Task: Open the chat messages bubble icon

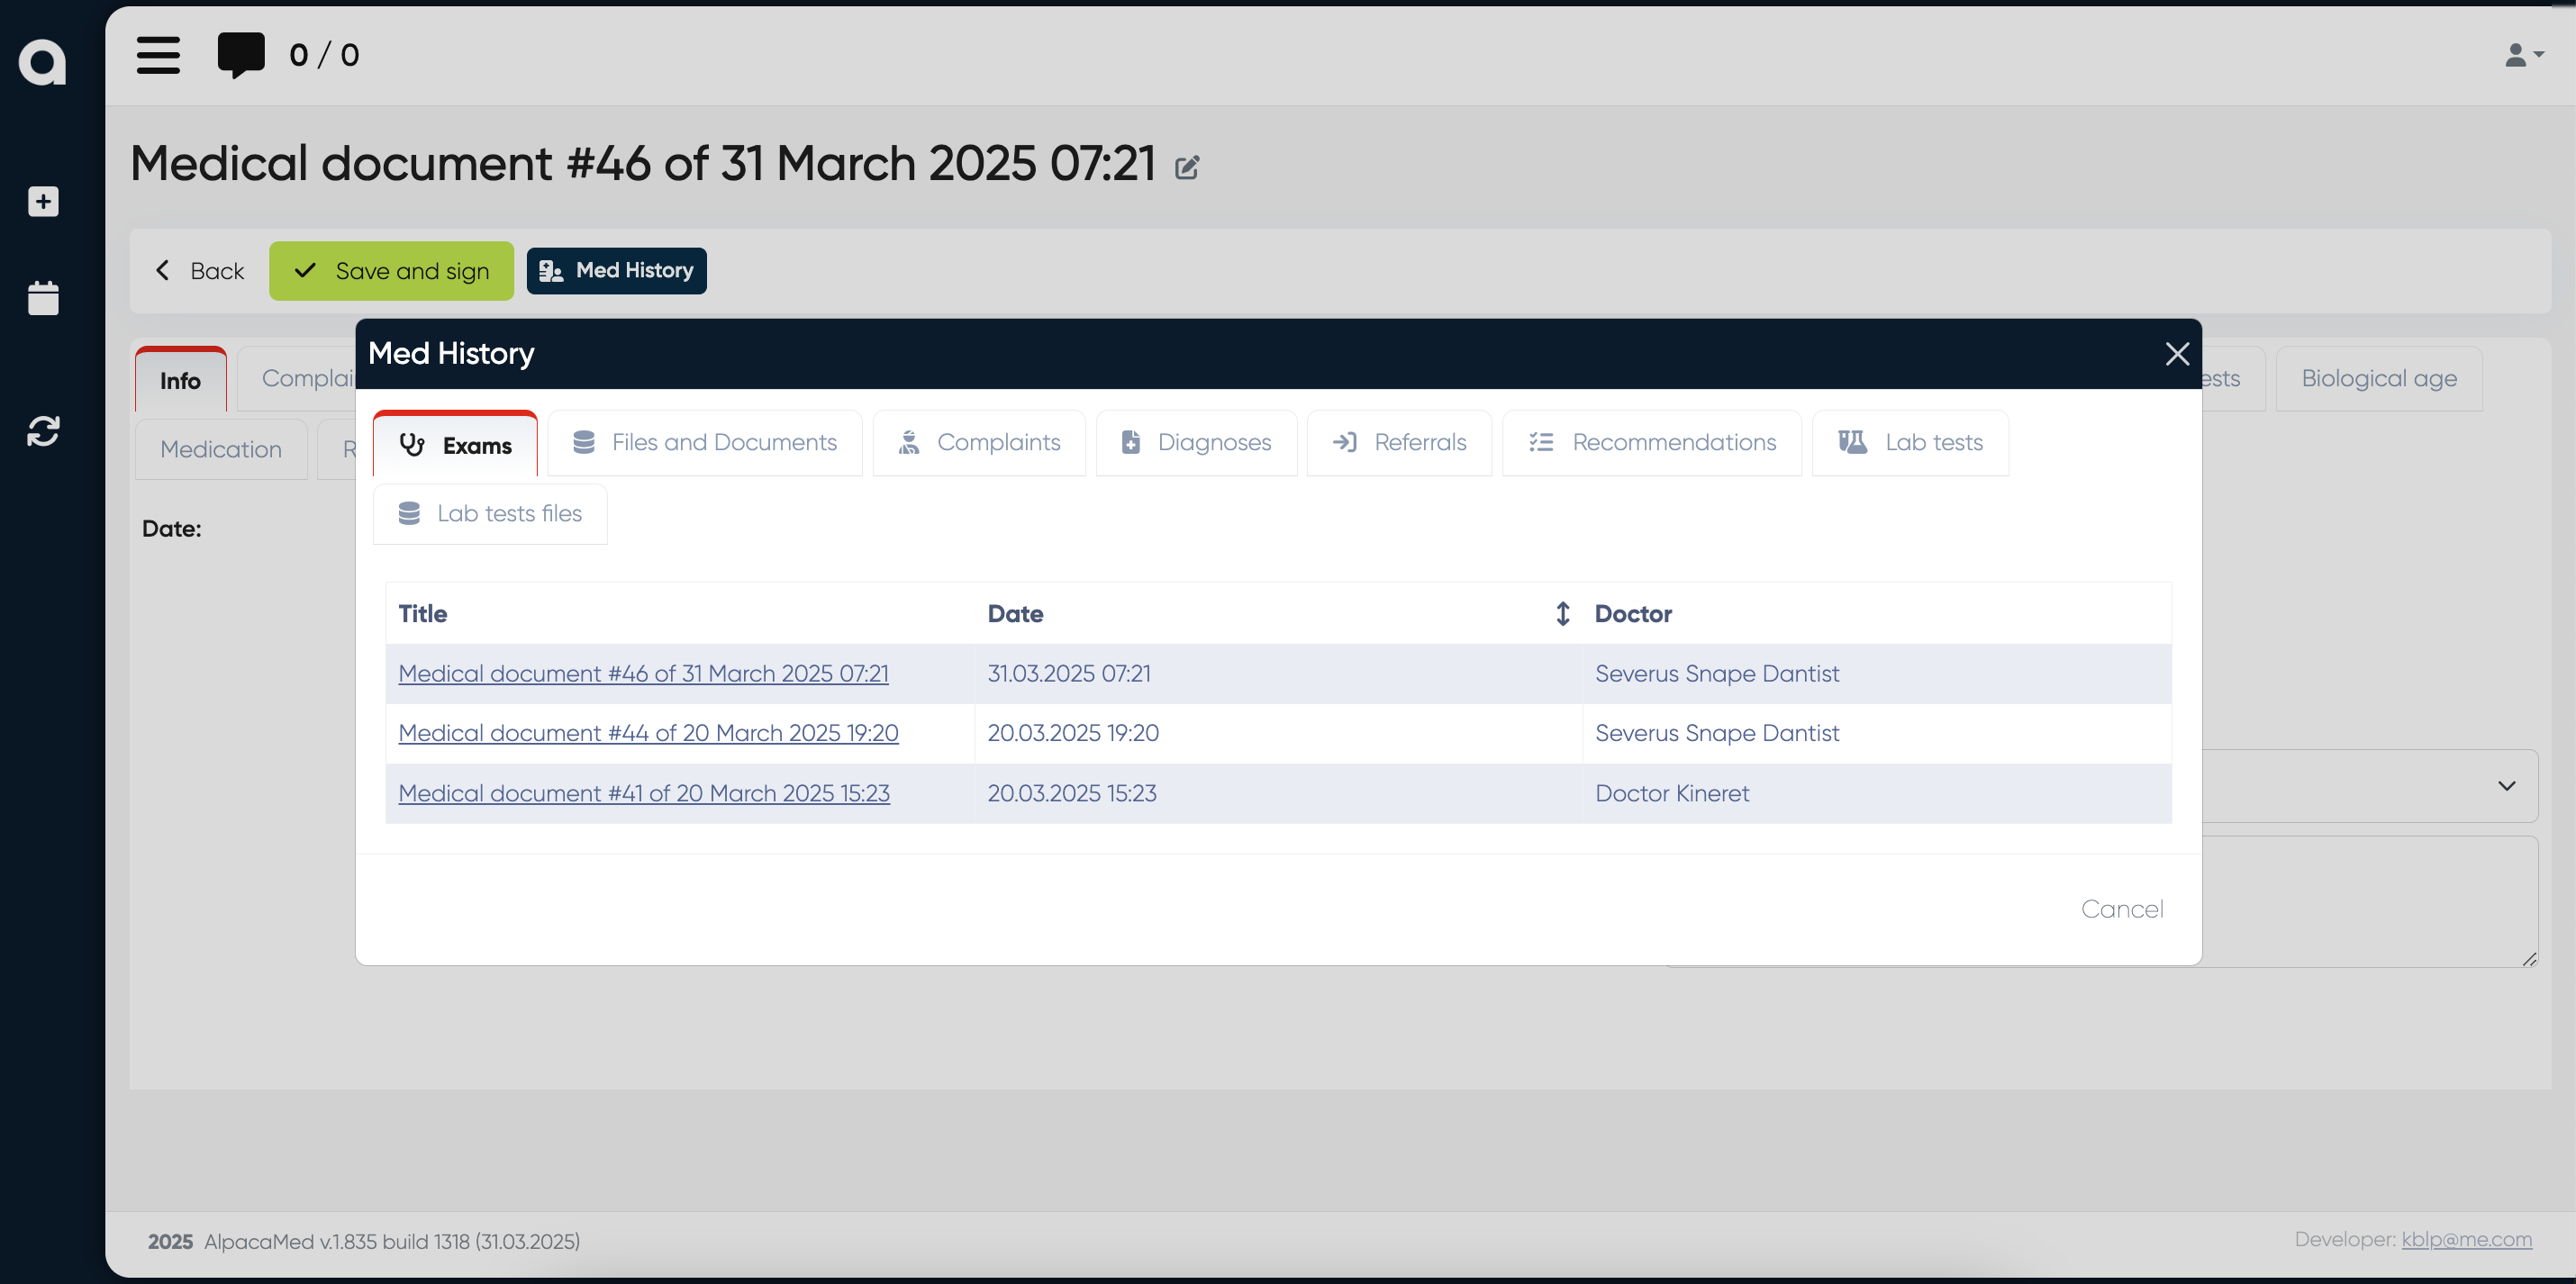Action: click(241, 54)
